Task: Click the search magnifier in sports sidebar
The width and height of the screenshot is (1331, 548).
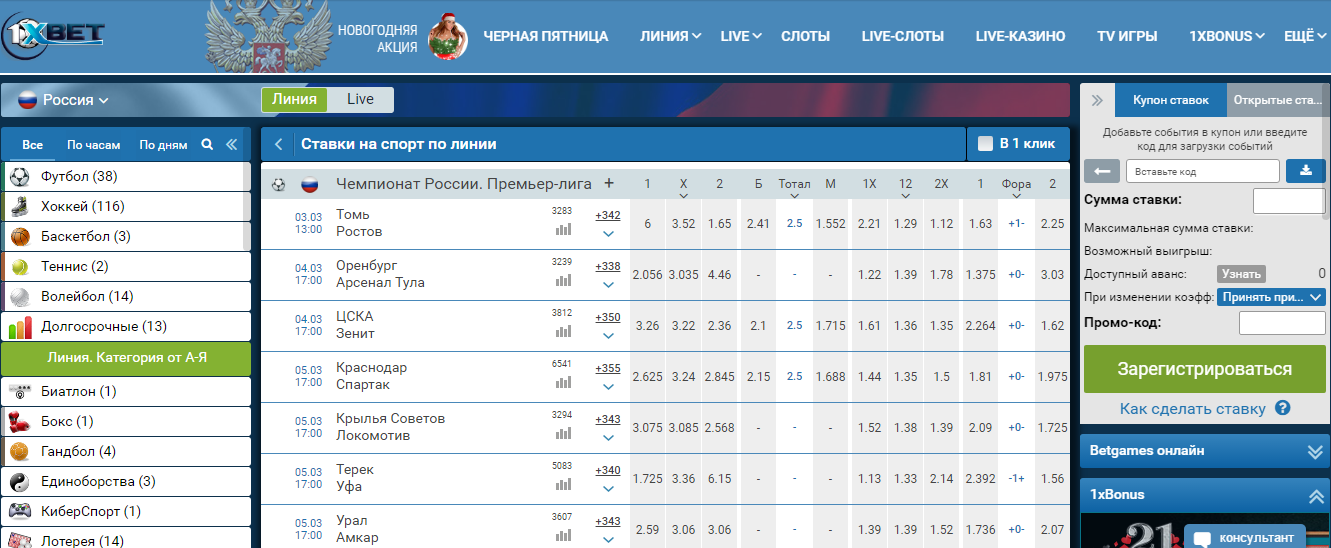Action: coord(207,144)
